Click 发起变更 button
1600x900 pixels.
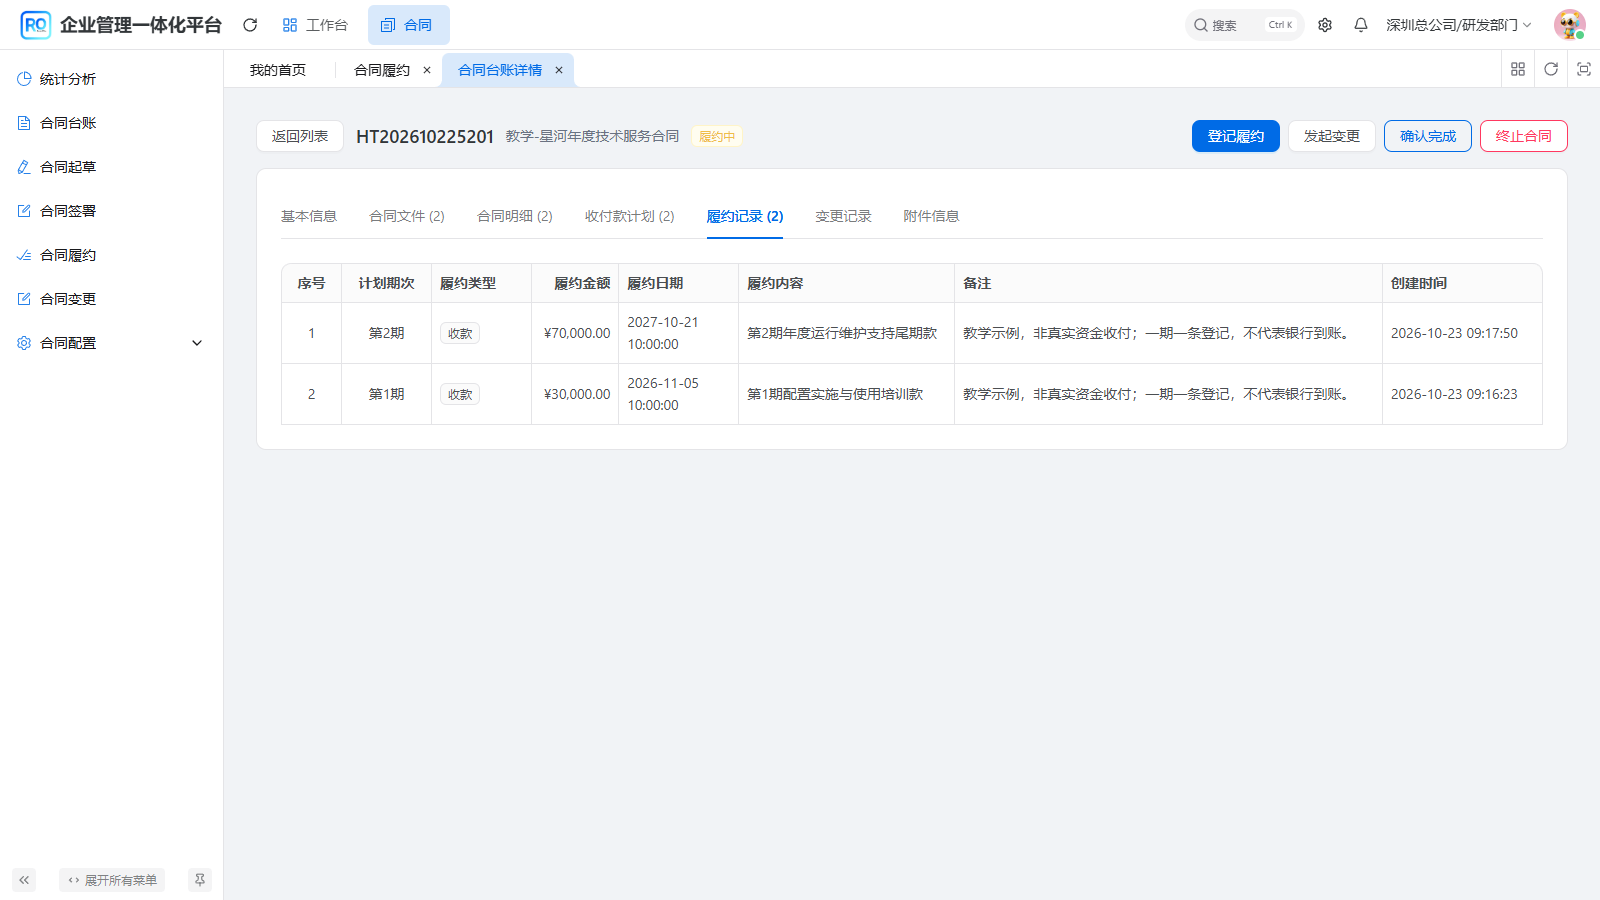tap(1332, 136)
